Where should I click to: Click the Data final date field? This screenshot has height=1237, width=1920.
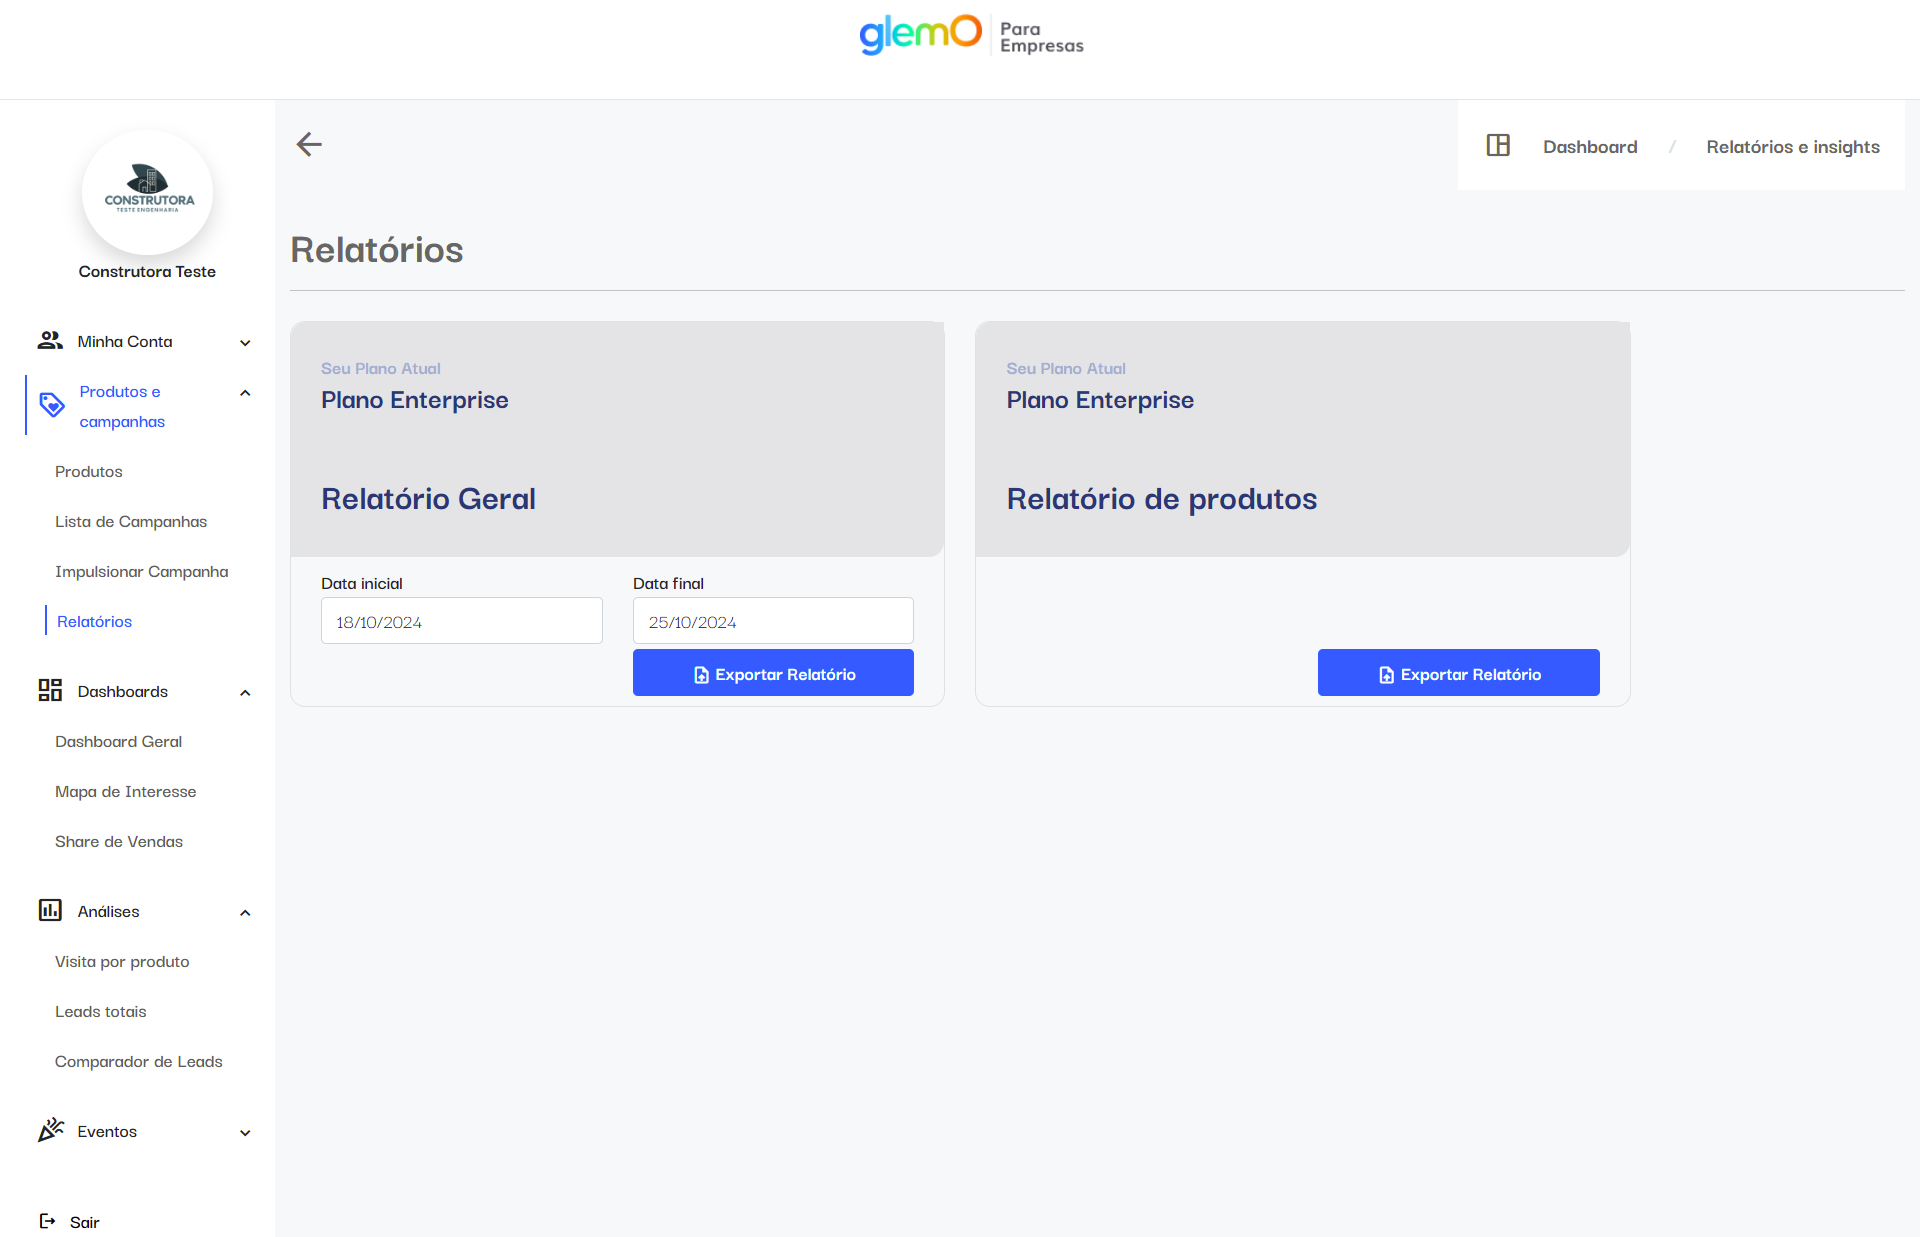(773, 621)
